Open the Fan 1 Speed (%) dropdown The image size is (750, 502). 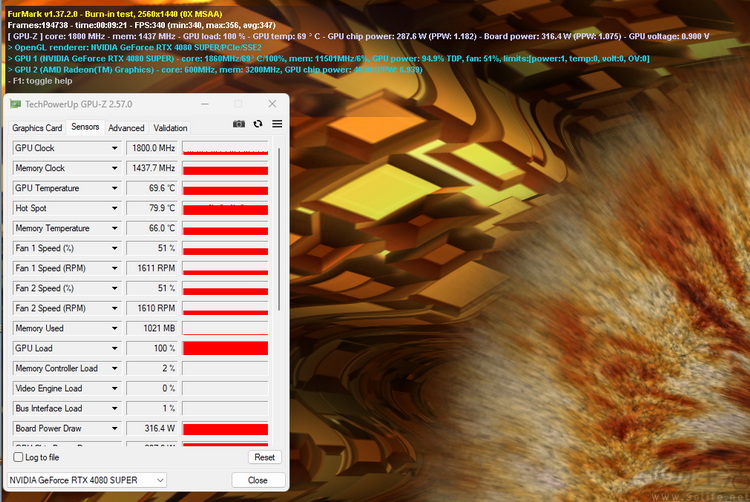point(114,249)
